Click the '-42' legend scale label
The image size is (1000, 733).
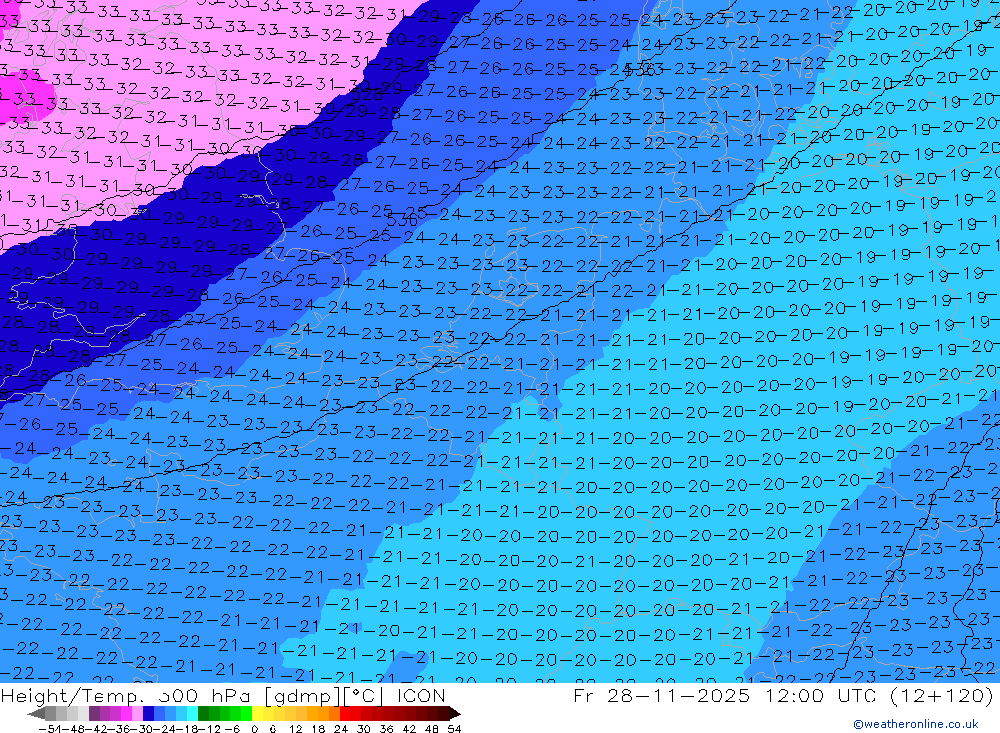click(98, 729)
